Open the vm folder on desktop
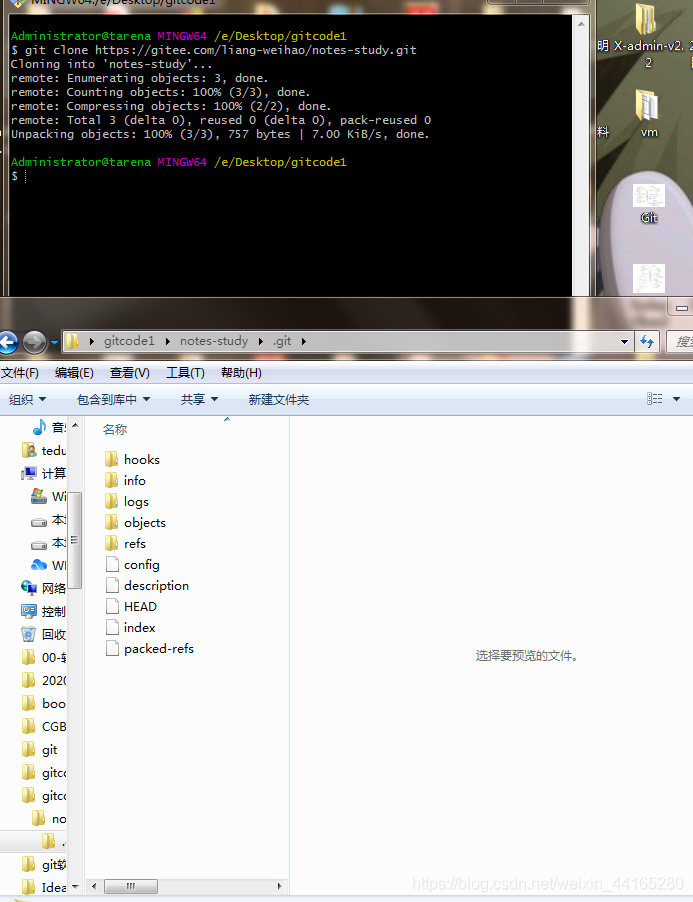Screen dimensions: 693x902 pyautogui.click(x=648, y=114)
